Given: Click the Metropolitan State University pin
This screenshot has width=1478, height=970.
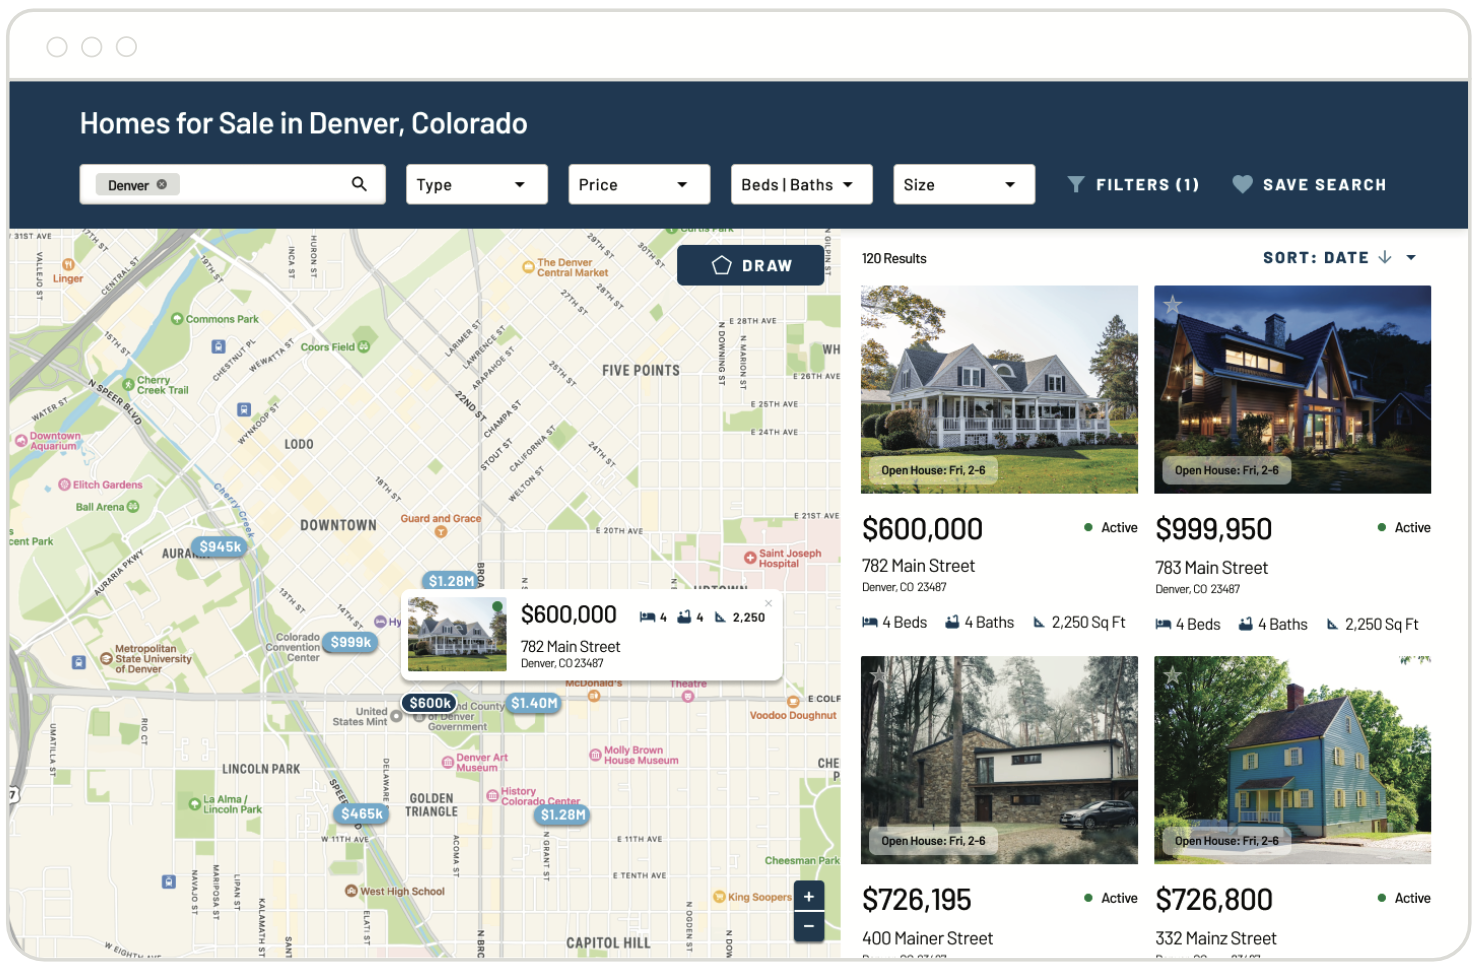Looking at the screenshot, I should pos(106,659).
